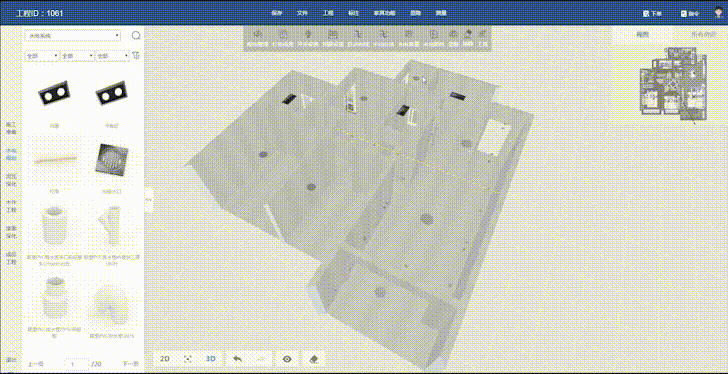Select the second double-hole black panel thumbnail

(x=111, y=94)
